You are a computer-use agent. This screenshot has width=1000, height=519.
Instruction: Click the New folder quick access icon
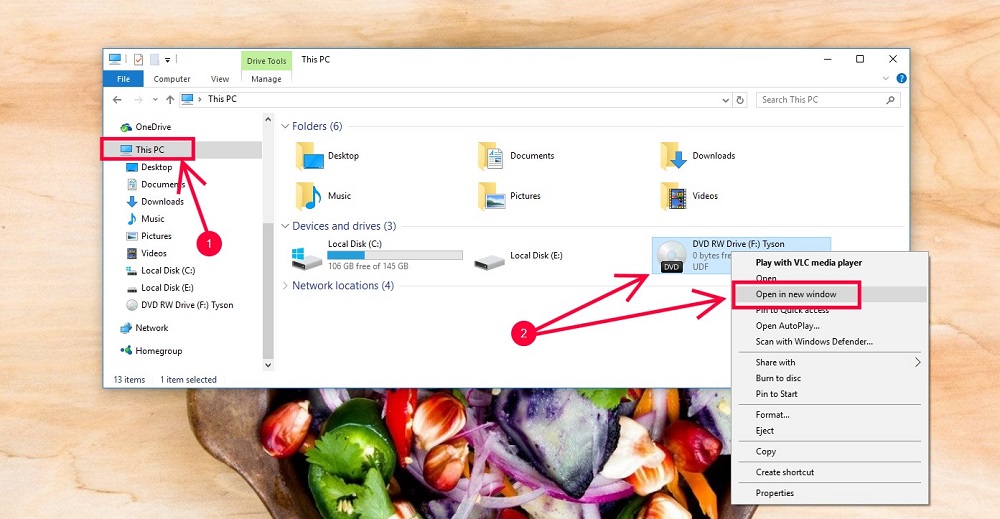pyautogui.click(x=154, y=59)
